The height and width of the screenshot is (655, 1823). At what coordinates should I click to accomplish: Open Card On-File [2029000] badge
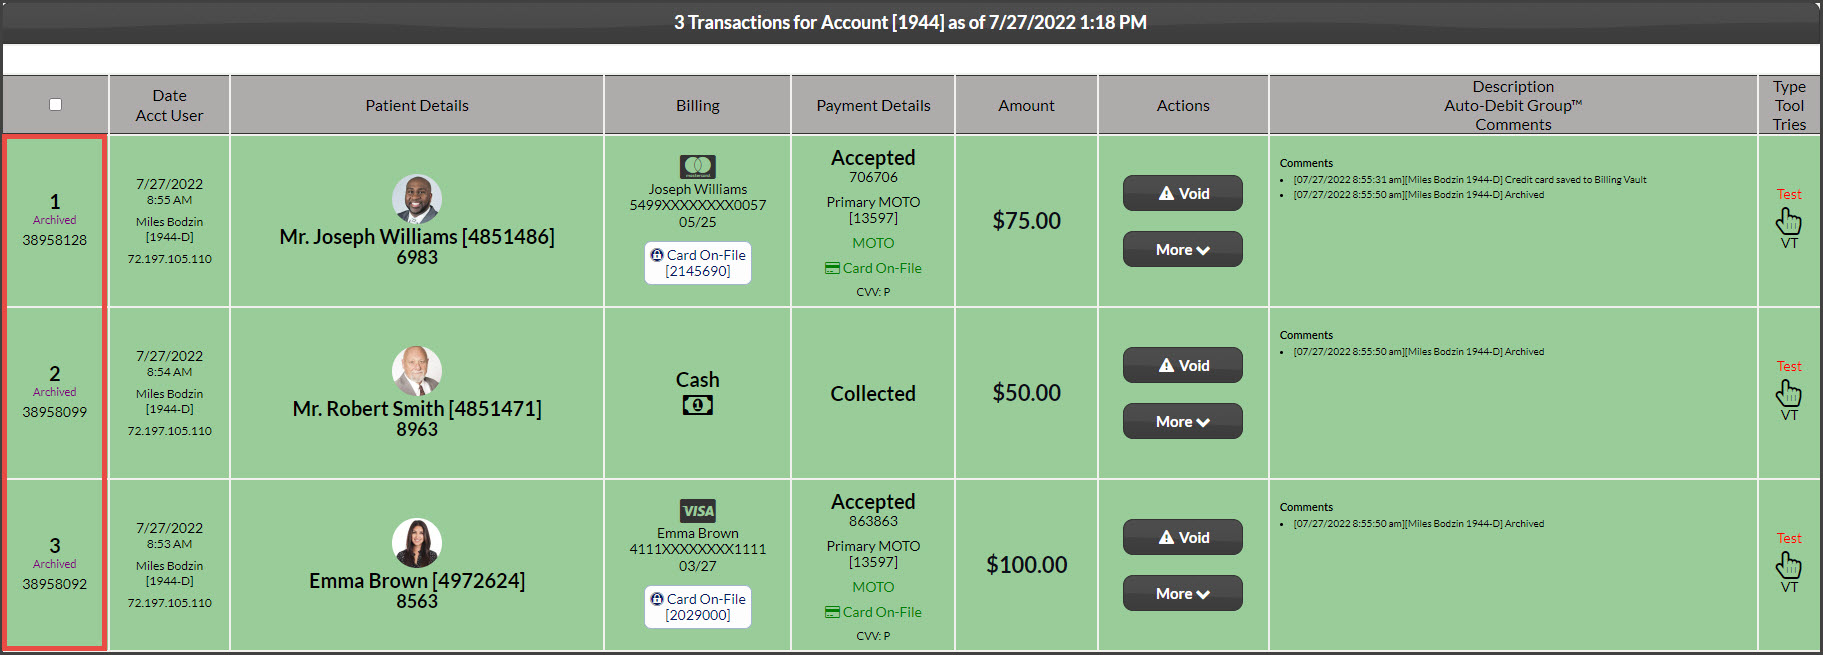(697, 607)
